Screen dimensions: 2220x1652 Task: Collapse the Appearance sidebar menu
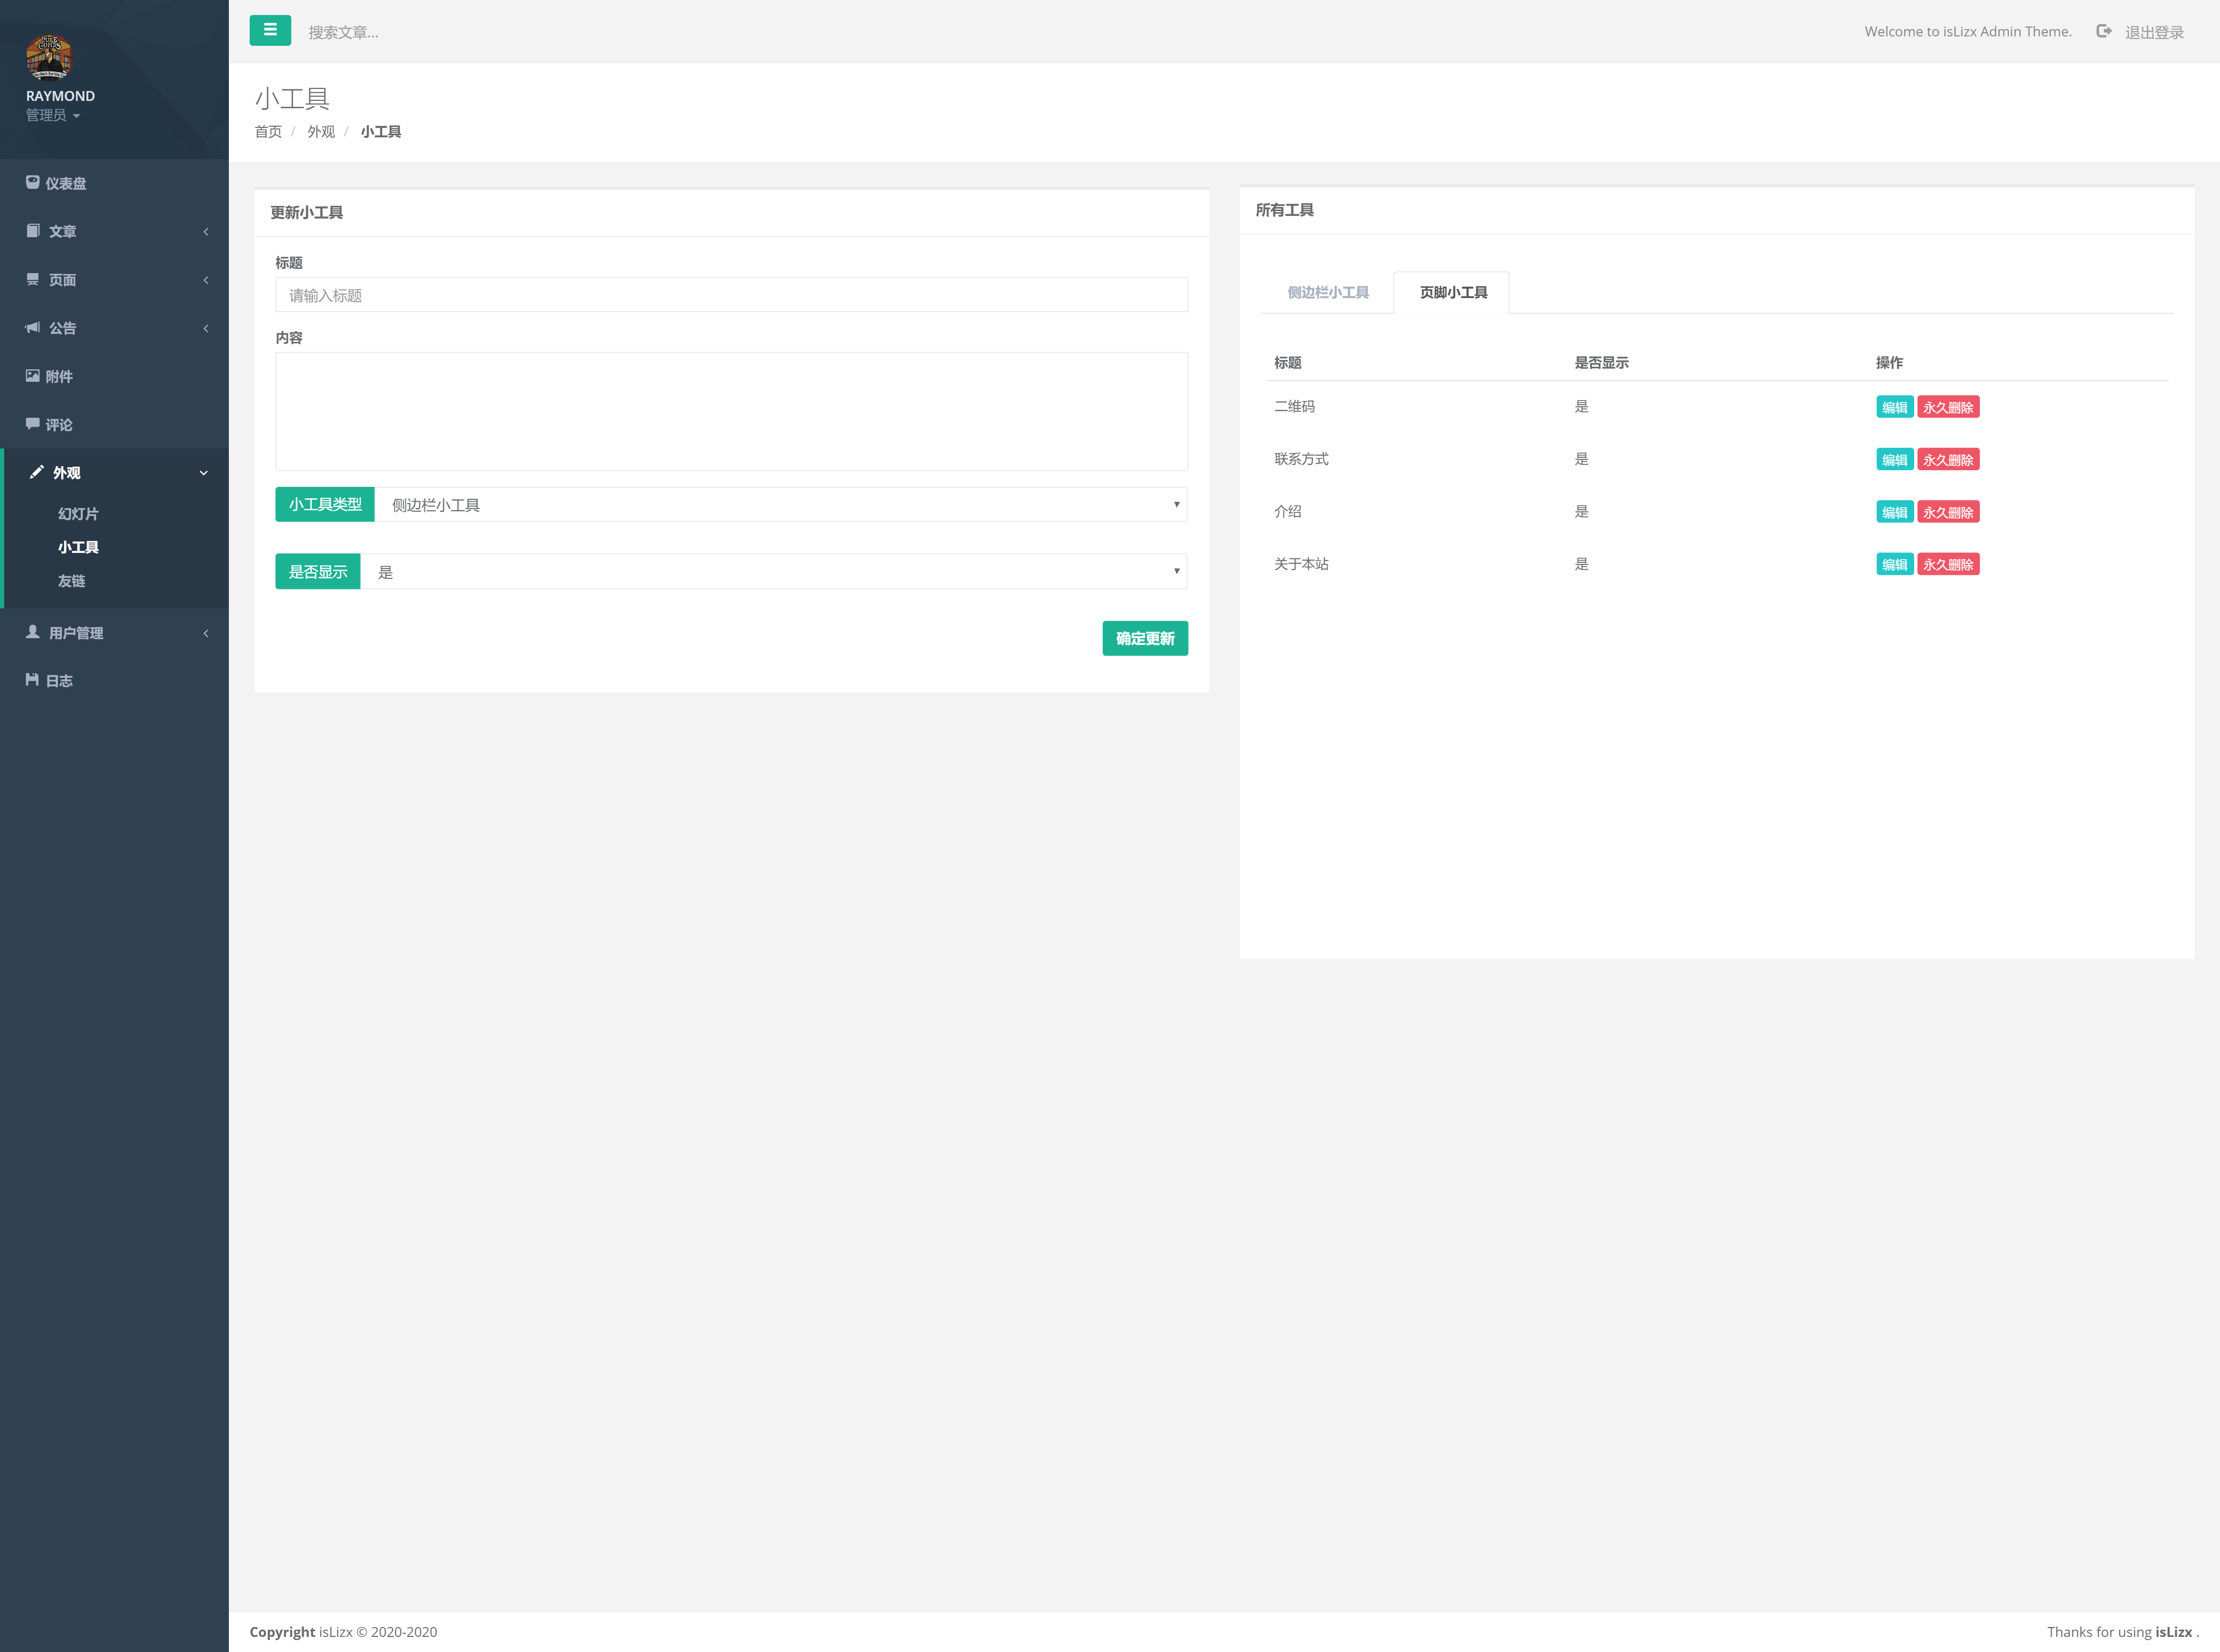pyautogui.click(x=204, y=473)
